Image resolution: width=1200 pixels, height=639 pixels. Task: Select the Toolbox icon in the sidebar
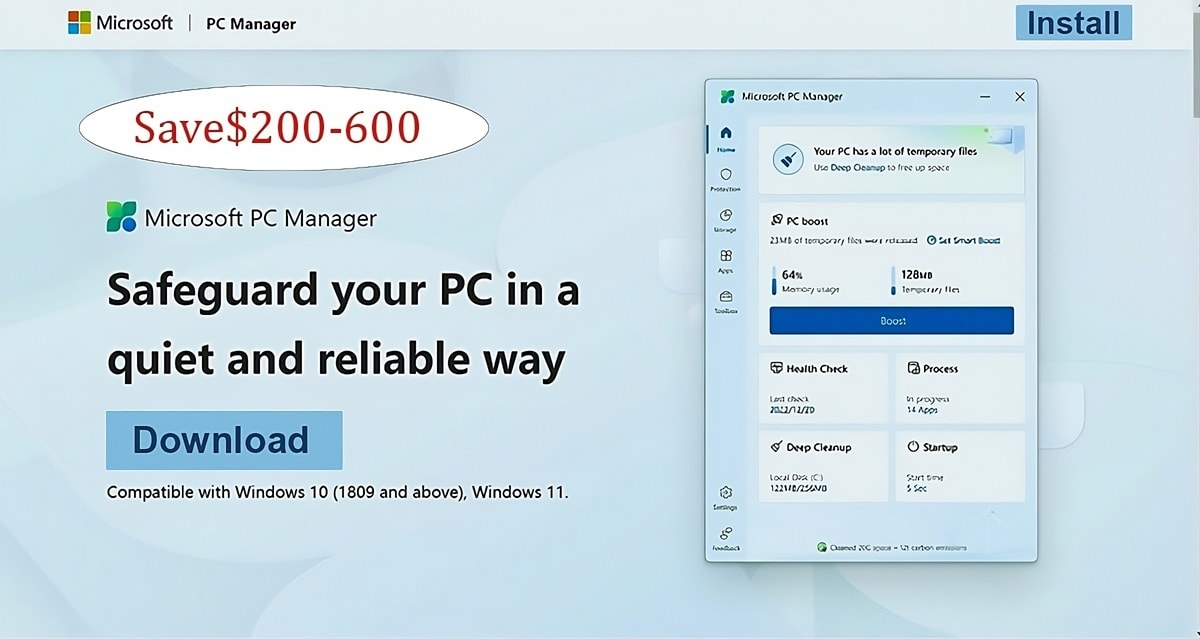726,296
